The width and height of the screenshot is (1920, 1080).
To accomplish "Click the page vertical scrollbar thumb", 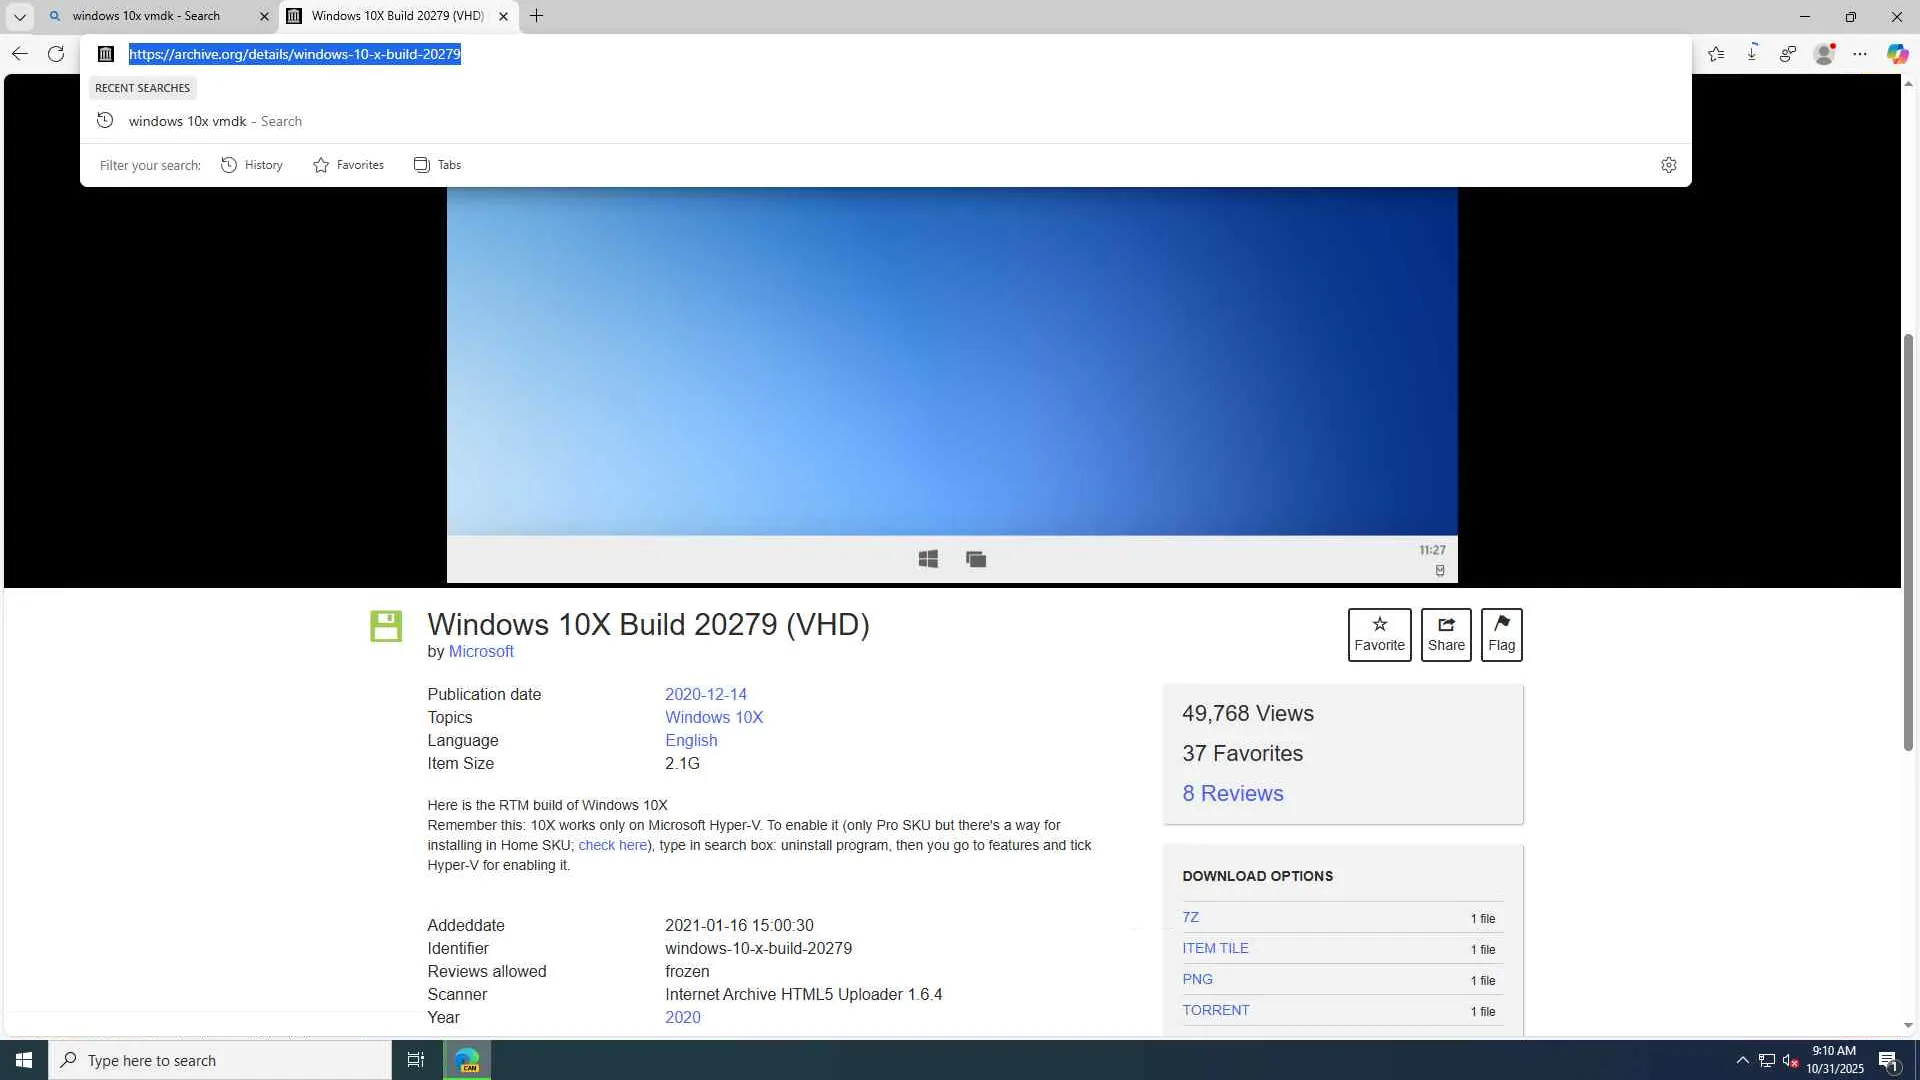I will click(x=1908, y=540).
